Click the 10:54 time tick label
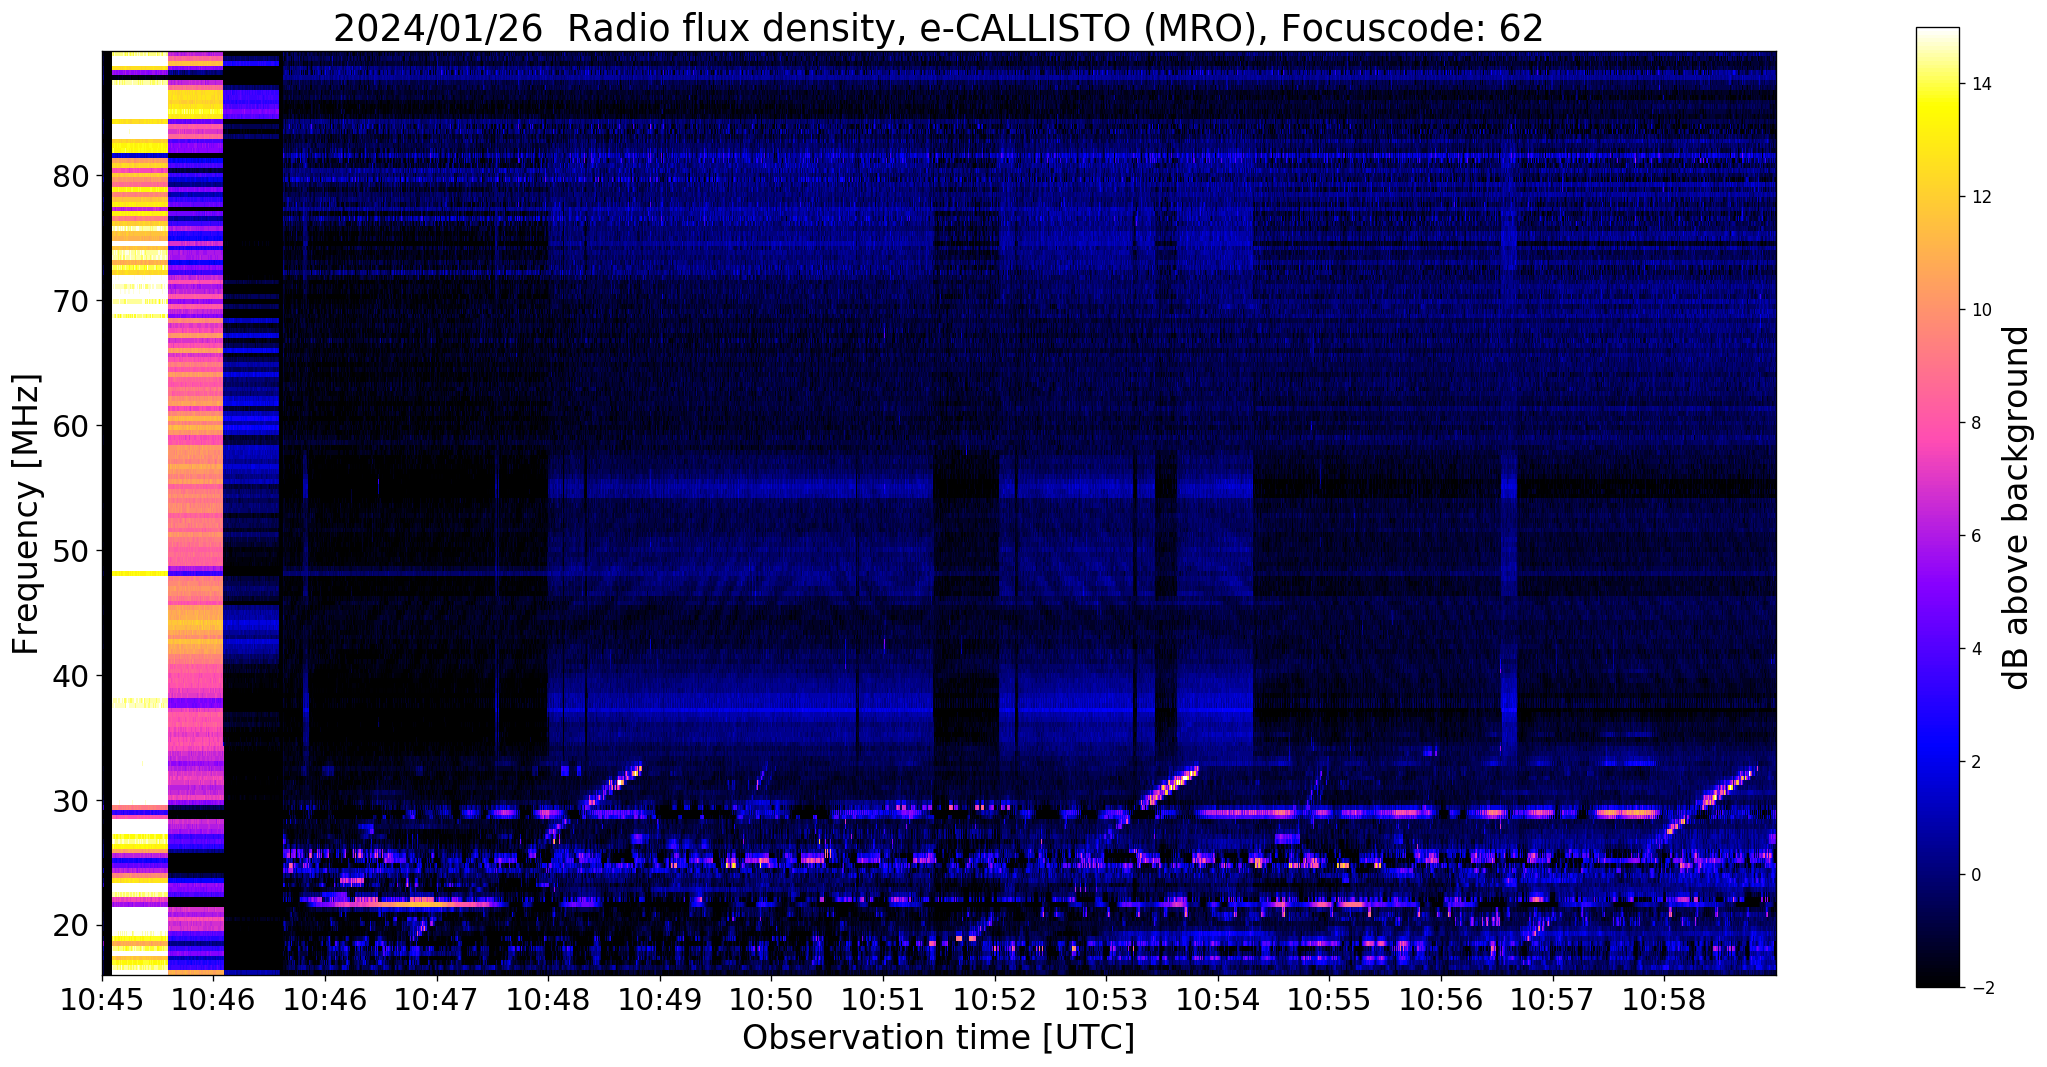Viewport: 2047px width, 1067px height. coord(1218,1000)
